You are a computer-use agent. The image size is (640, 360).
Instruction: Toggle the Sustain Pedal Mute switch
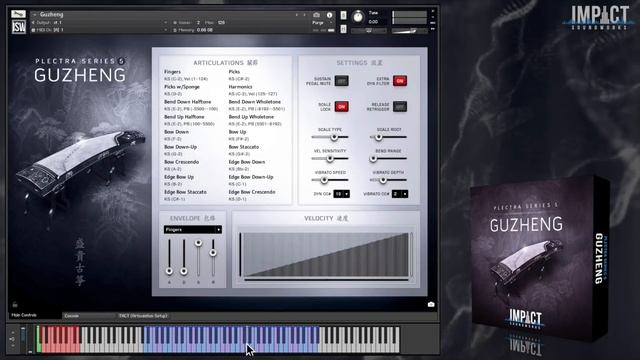(x=341, y=81)
